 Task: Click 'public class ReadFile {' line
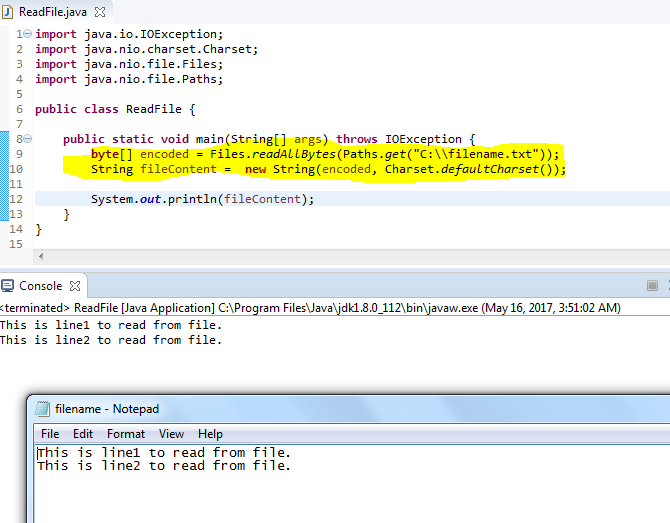115,109
